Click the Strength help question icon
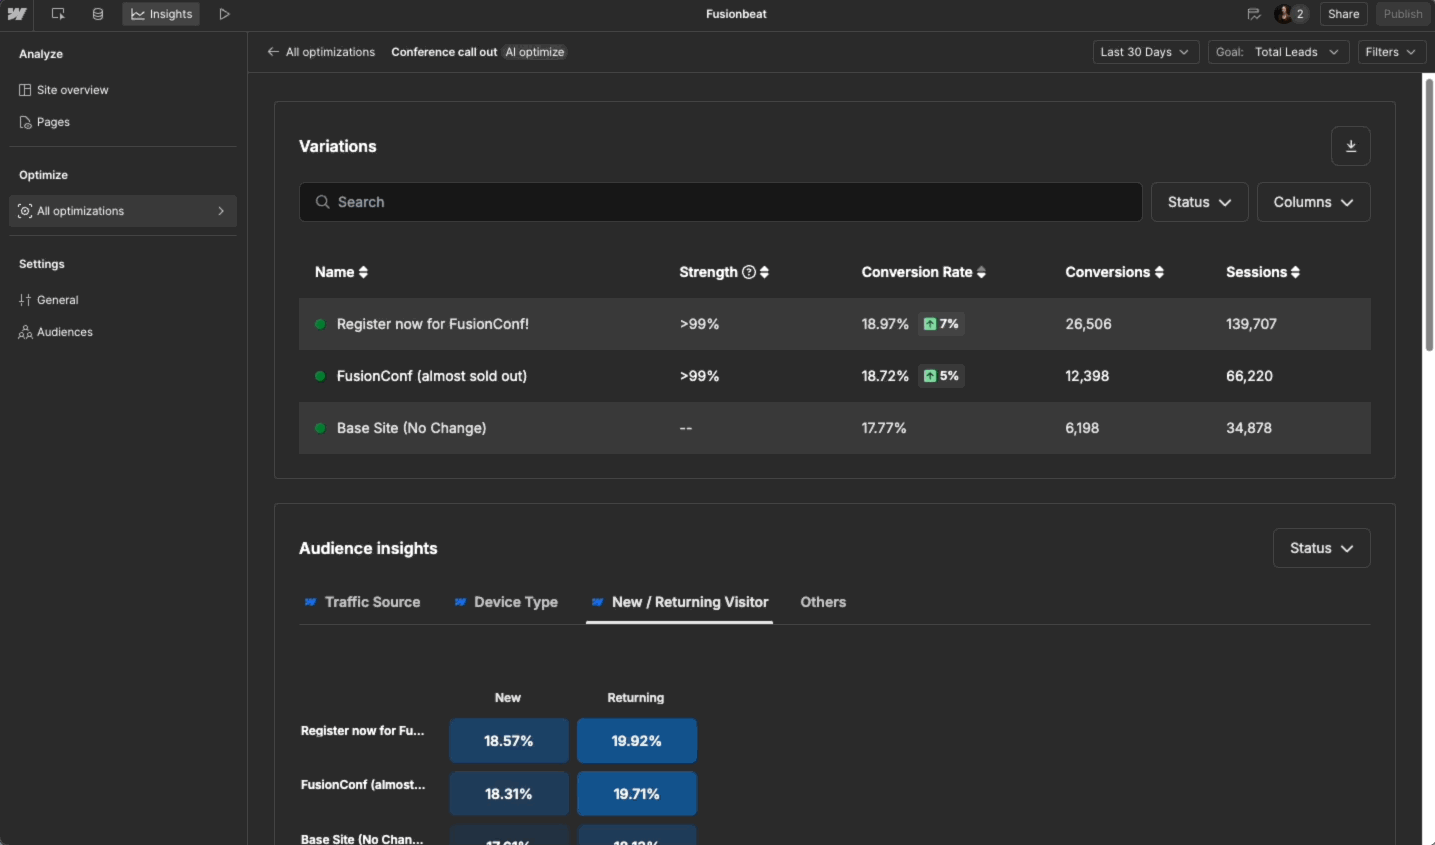Image resolution: width=1435 pixels, height=845 pixels. (749, 272)
